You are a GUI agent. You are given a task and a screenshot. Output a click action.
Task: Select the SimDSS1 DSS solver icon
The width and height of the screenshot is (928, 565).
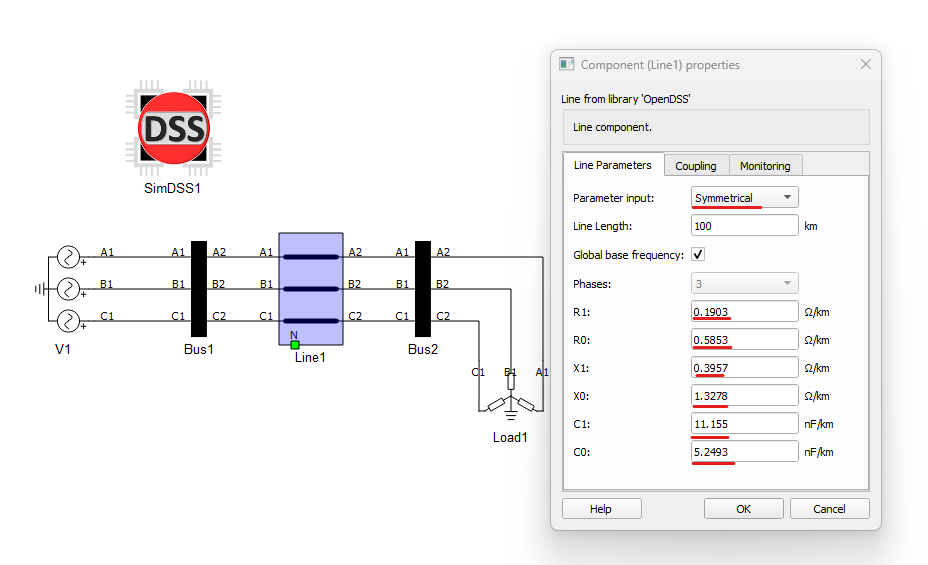(x=173, y=128)
